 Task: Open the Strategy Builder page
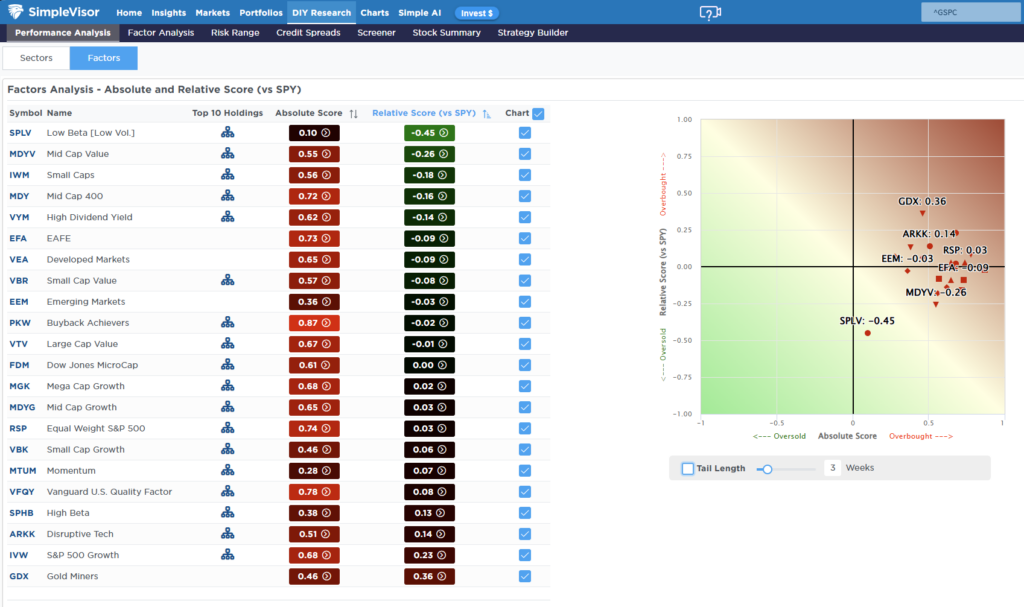[x=533, y=33]
